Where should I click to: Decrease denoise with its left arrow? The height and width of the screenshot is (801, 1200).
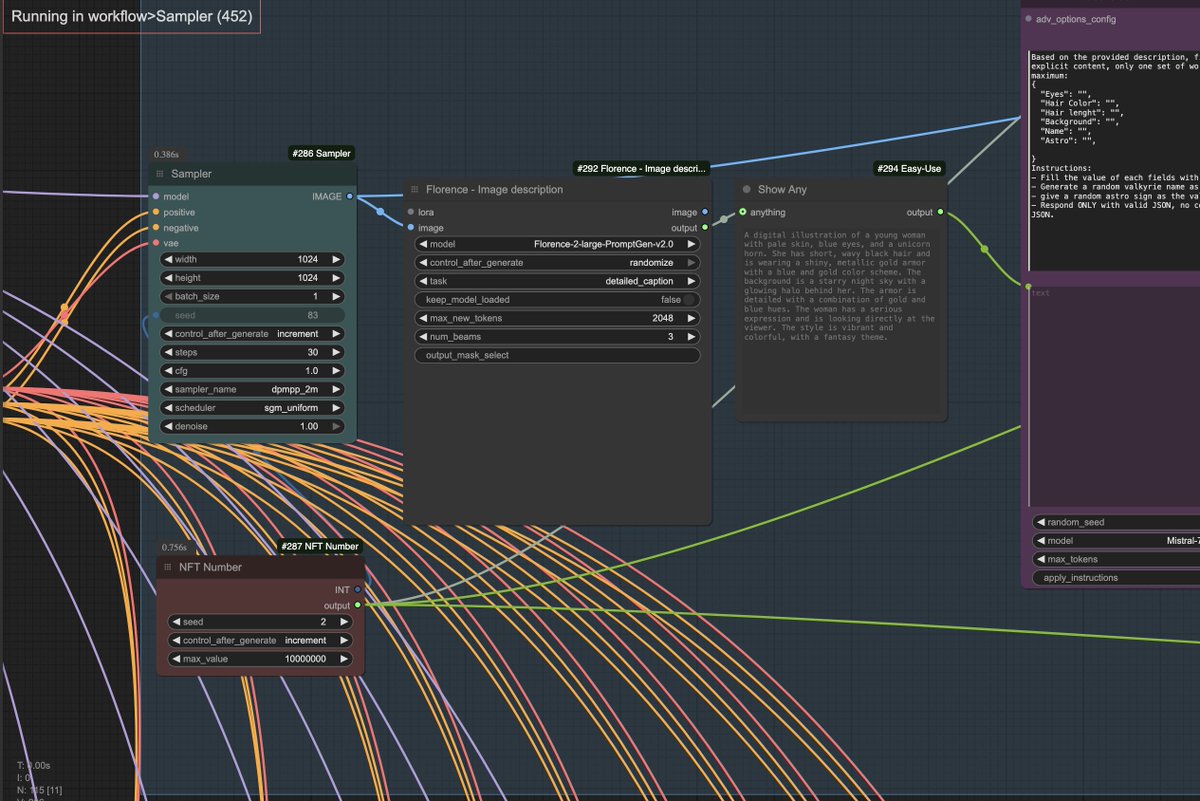[167, 426]
